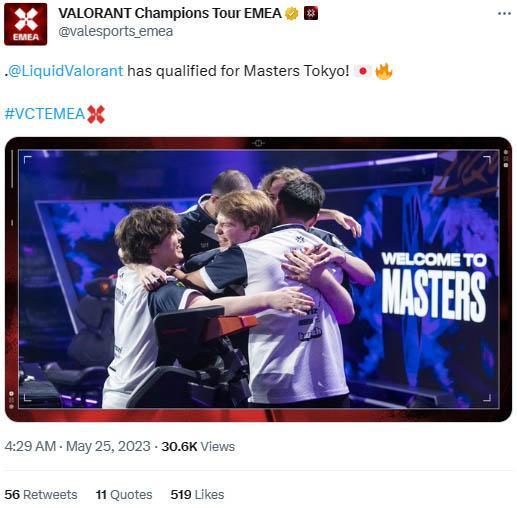Open the 4:29 AM May 25, 2023 timestamp
517x508 pixels.
coord(77,446)
